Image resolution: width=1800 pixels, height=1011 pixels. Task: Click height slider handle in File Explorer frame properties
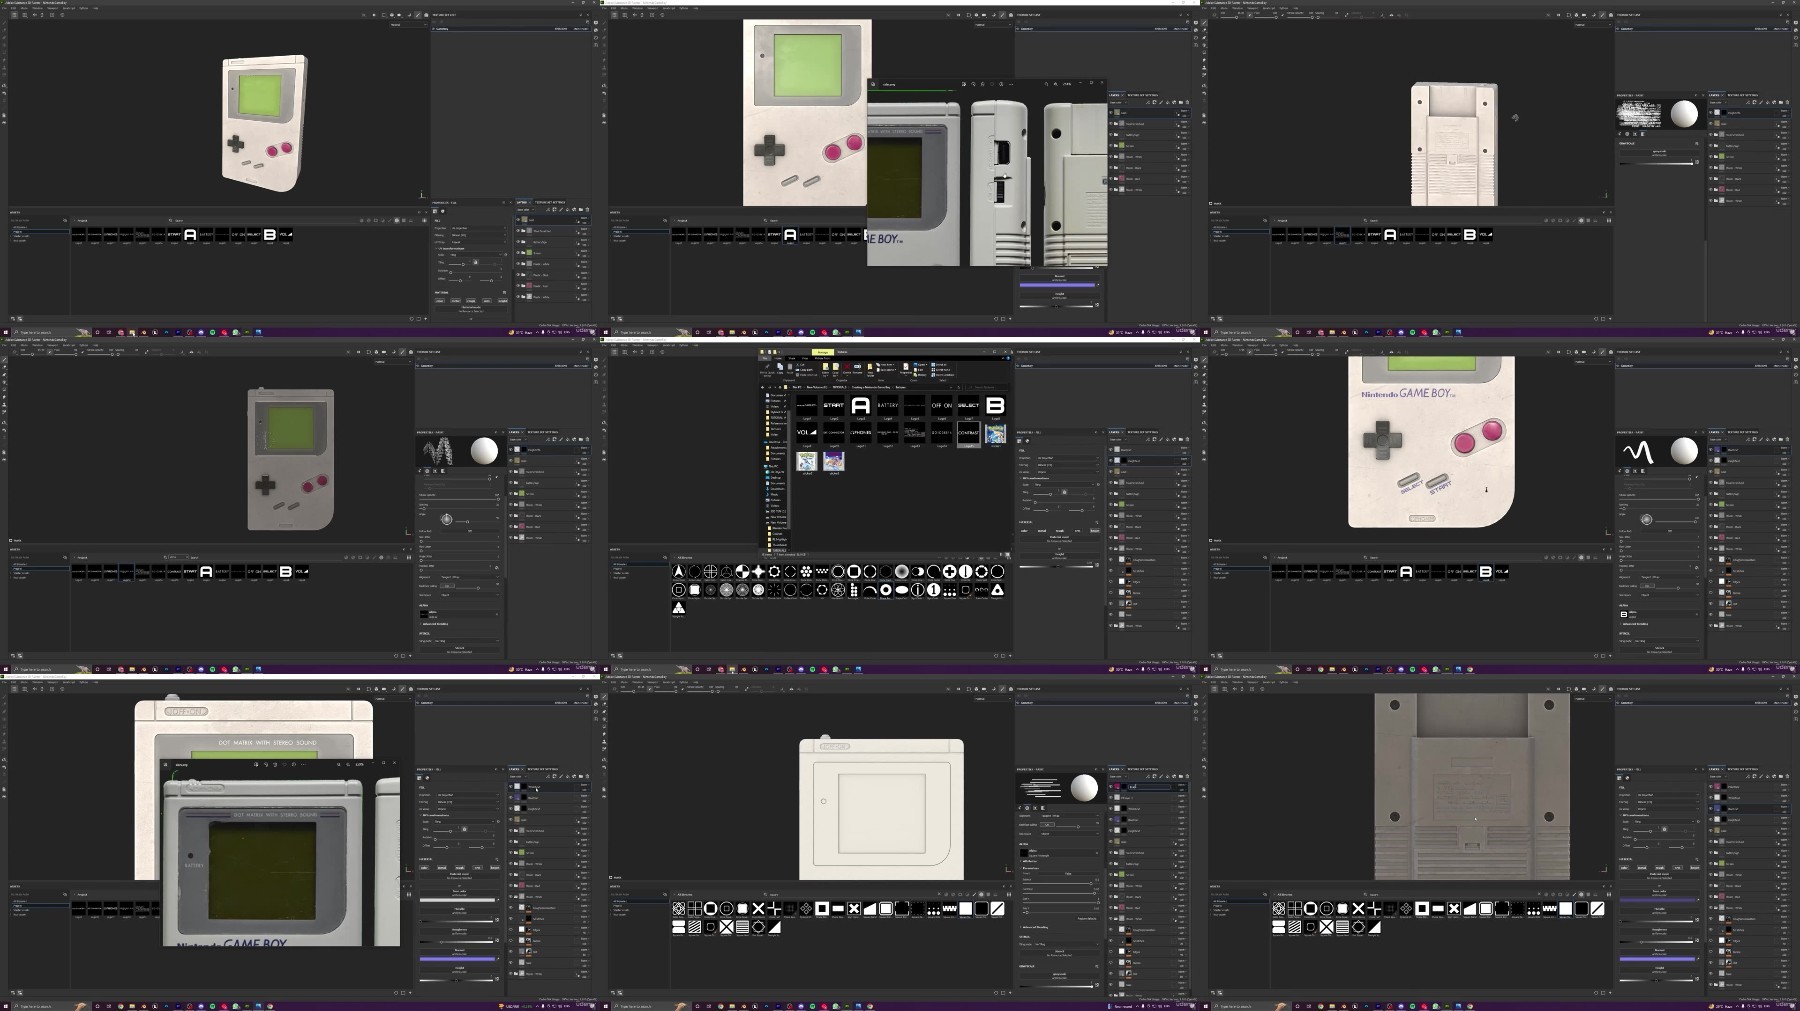click(x=1058, y=566)
